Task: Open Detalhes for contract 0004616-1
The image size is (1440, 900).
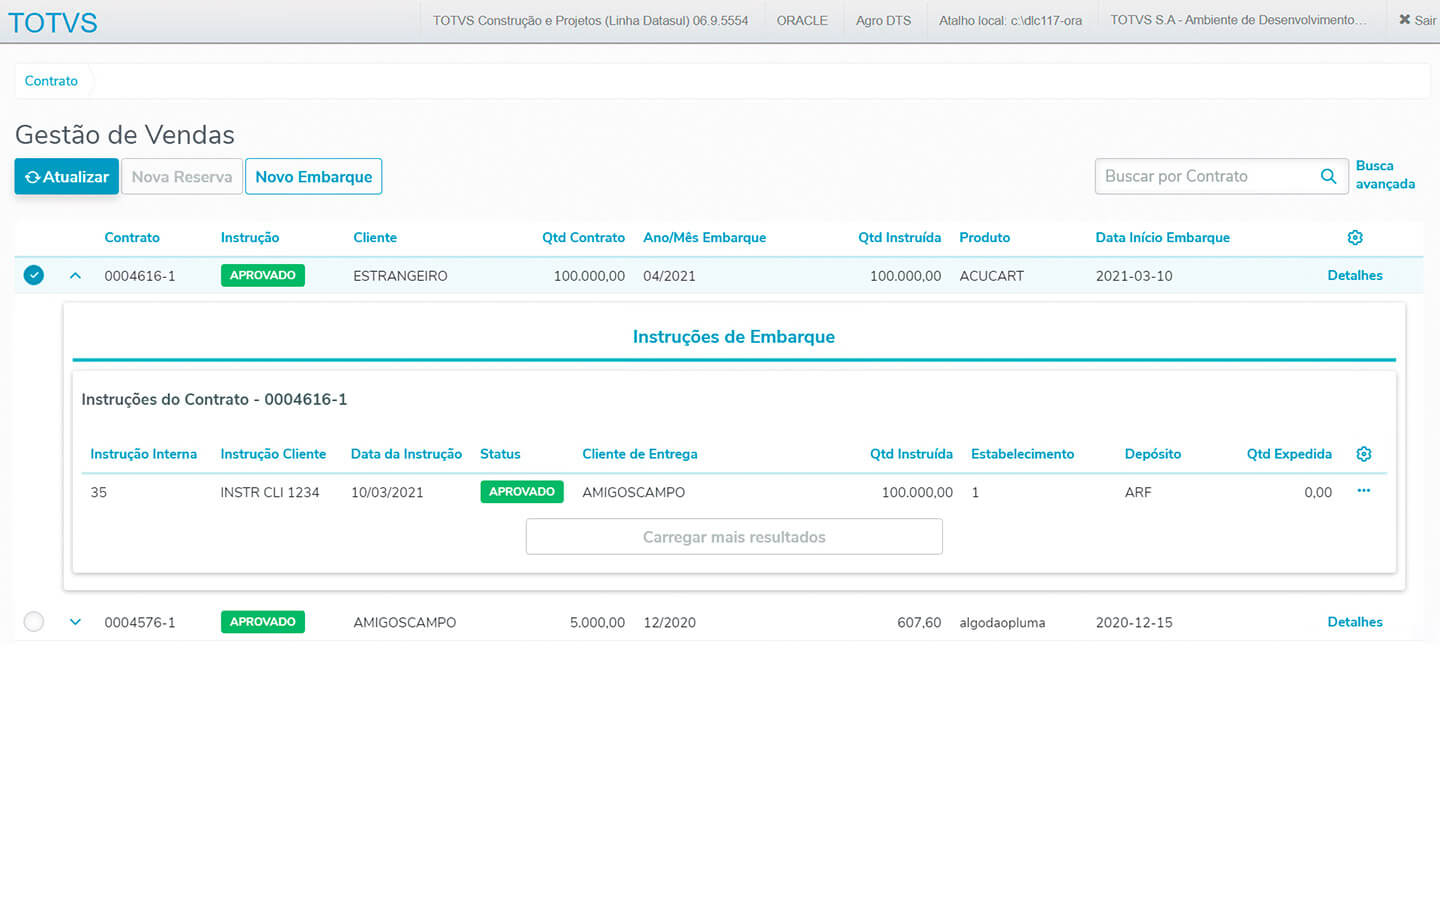Action: [x=1354, y=276]
